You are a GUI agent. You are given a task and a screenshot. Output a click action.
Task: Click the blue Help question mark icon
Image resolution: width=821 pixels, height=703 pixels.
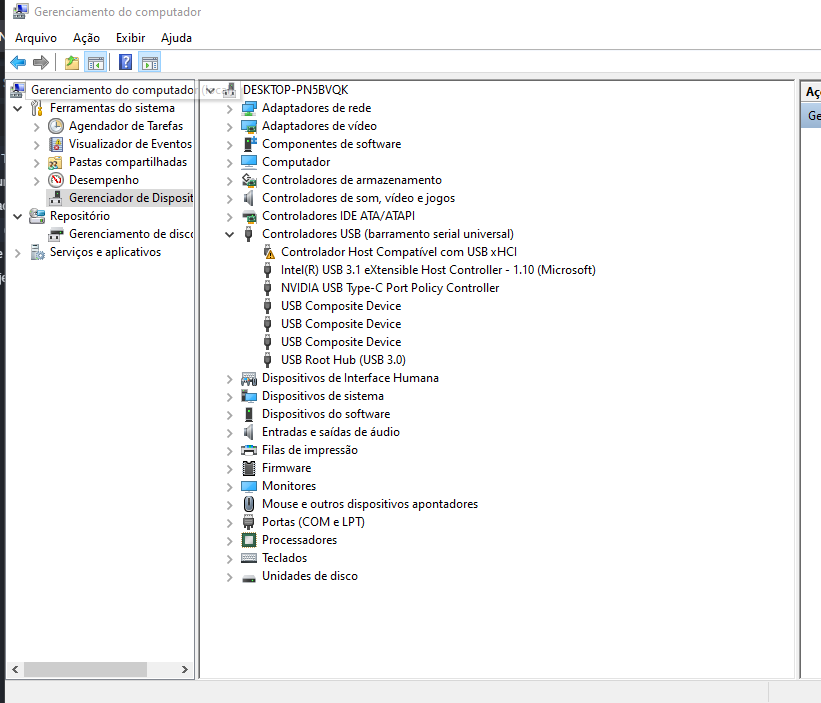[x=126, y=63]
